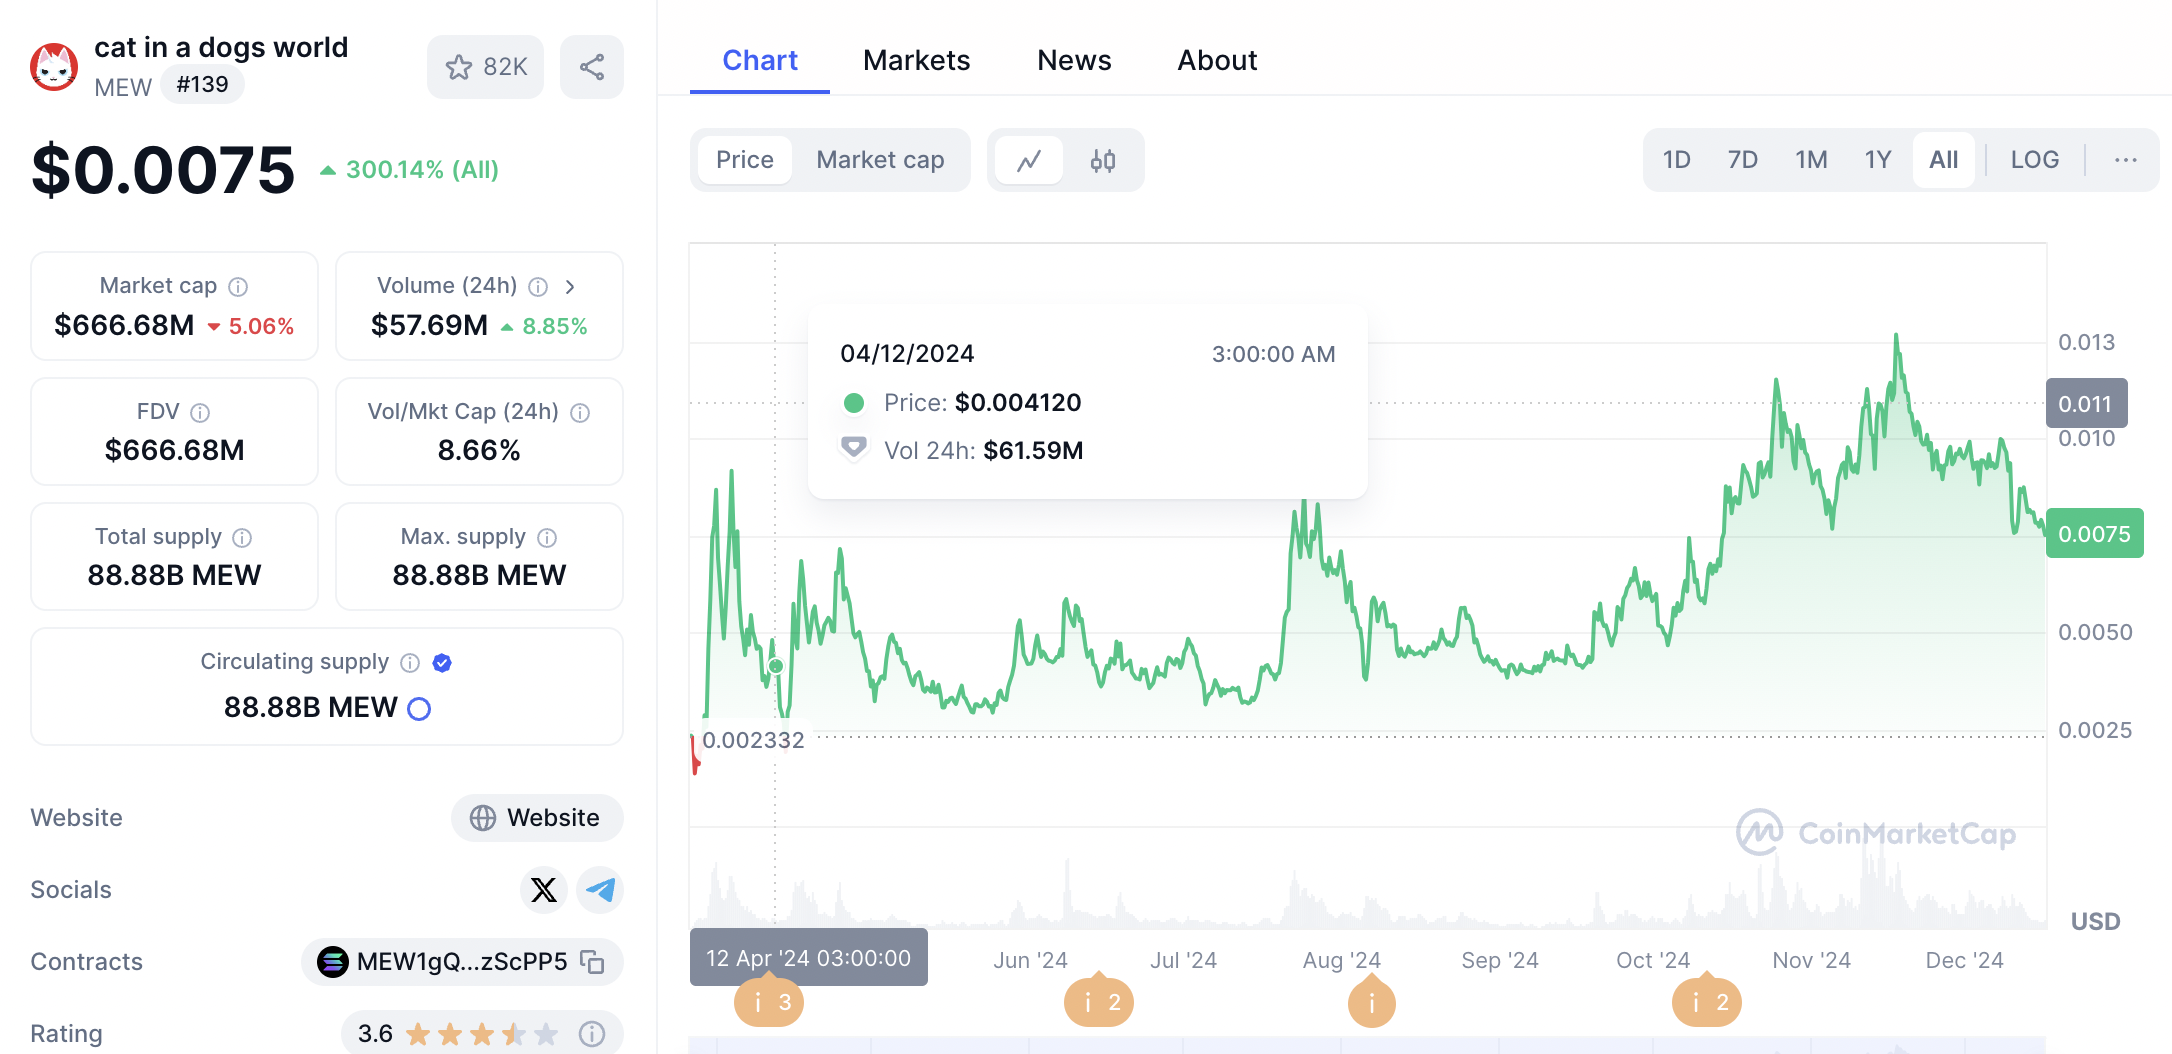Expand Volume (24h) details chevron

coord(570,287)
